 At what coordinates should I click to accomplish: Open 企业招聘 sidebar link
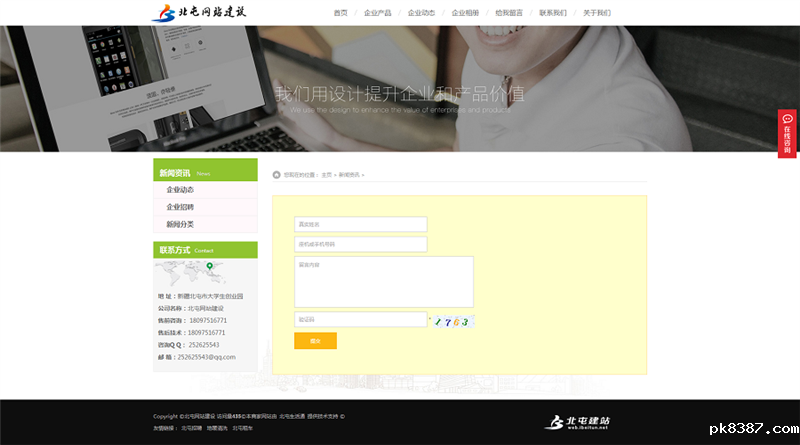tap(180, 207)
